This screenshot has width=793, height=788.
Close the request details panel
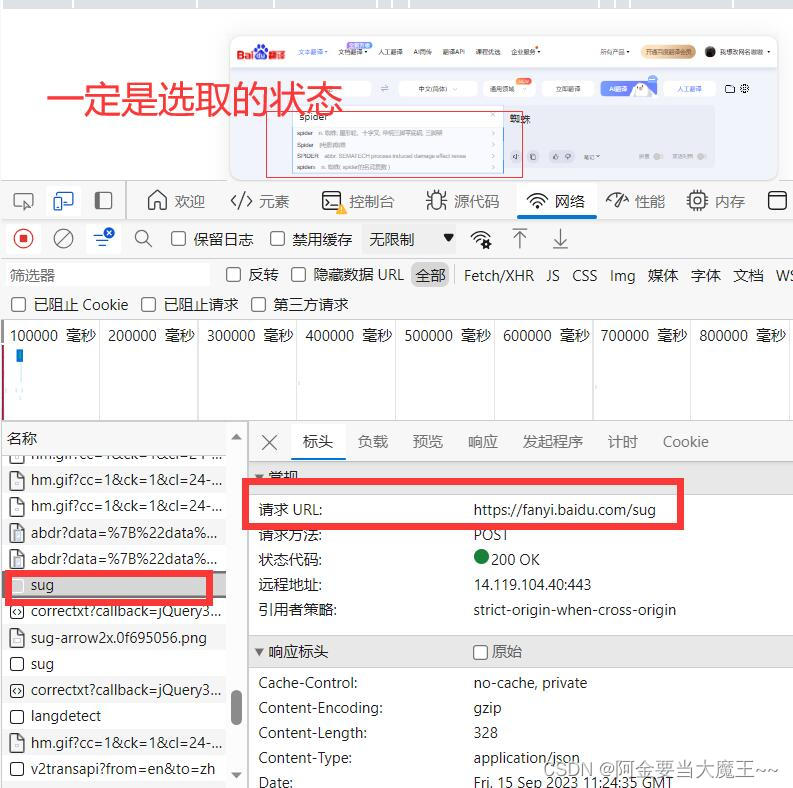coord(270,443)
